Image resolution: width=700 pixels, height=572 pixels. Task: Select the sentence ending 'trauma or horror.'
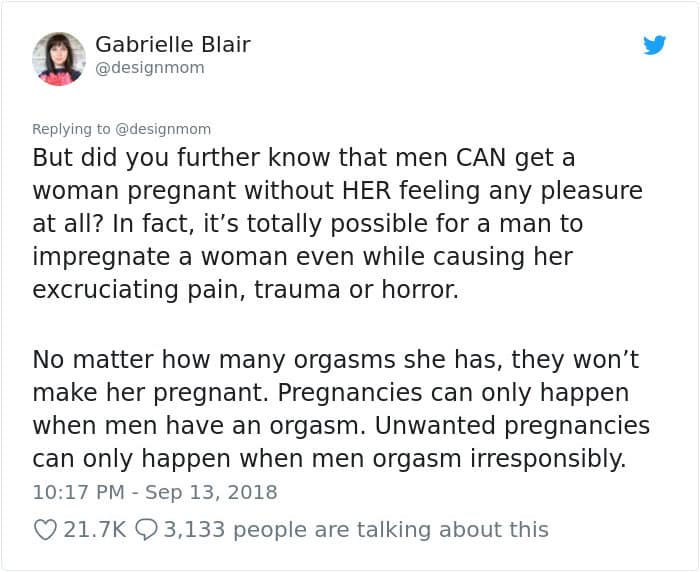point(308,256)
